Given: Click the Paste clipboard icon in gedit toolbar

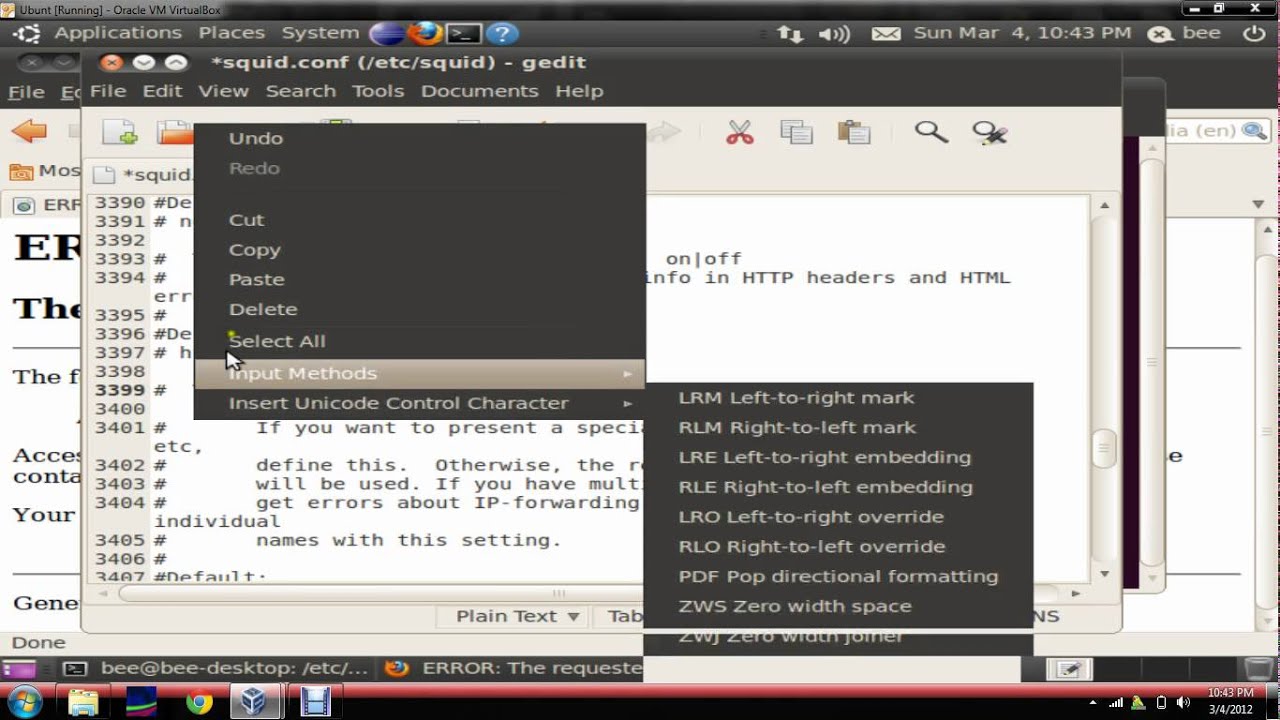Looking at the screenshot, I should (854, 132).
